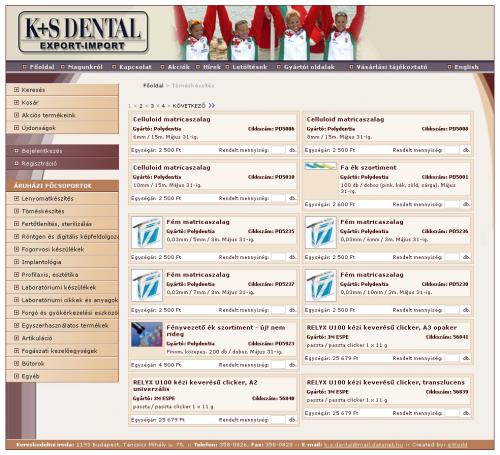Viewport: 500px width, 455px height.
Task: Switch the site to English
Action: coord(466,67)
